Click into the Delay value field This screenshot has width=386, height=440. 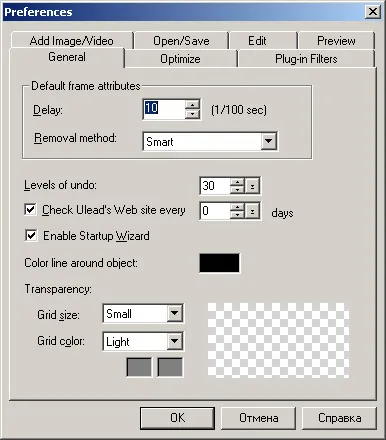point(164,109)
